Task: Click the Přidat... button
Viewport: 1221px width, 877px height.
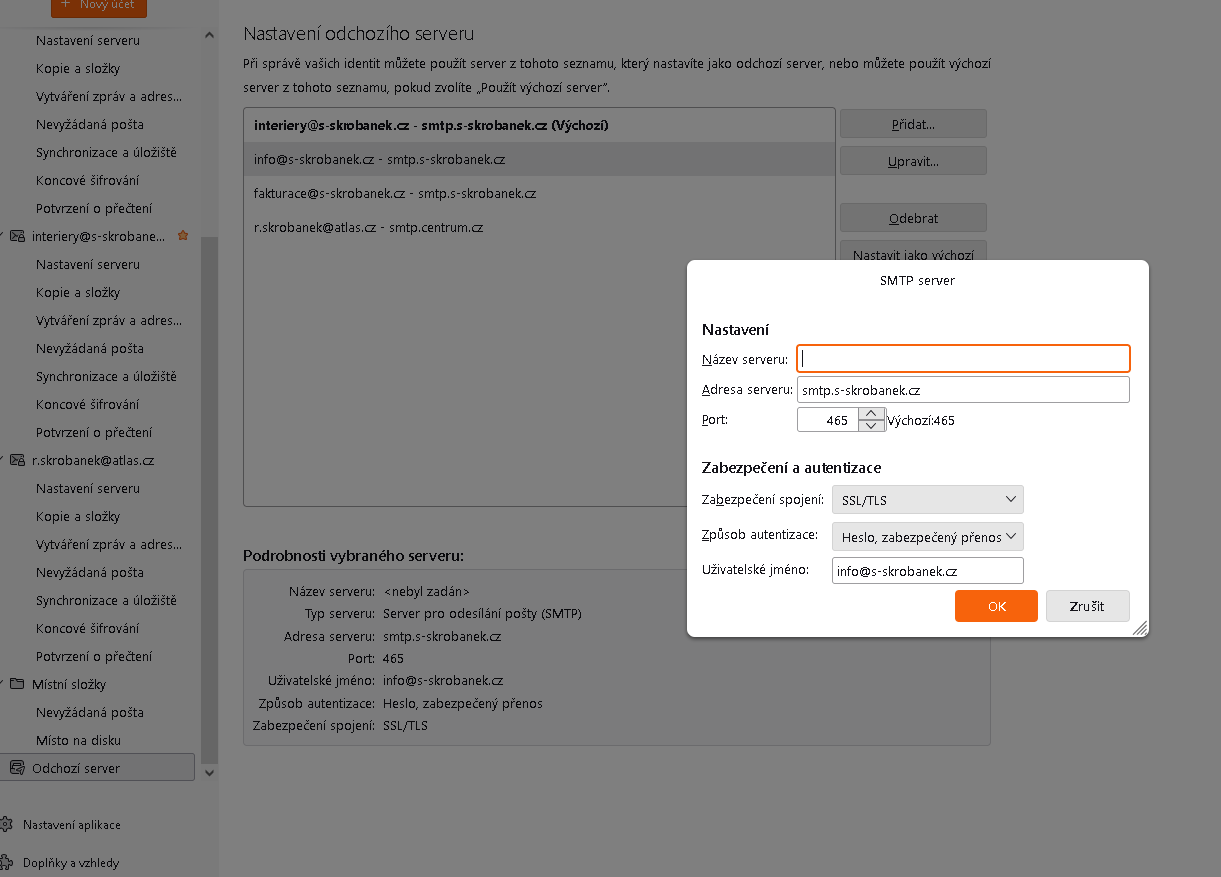Action: tap(913, 124)
